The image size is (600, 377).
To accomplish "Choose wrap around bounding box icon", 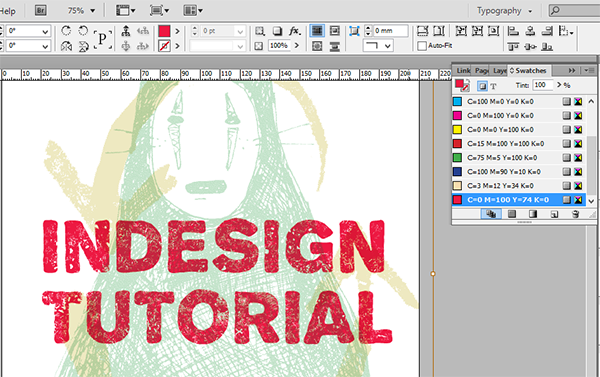I will [x=334, y=31].
